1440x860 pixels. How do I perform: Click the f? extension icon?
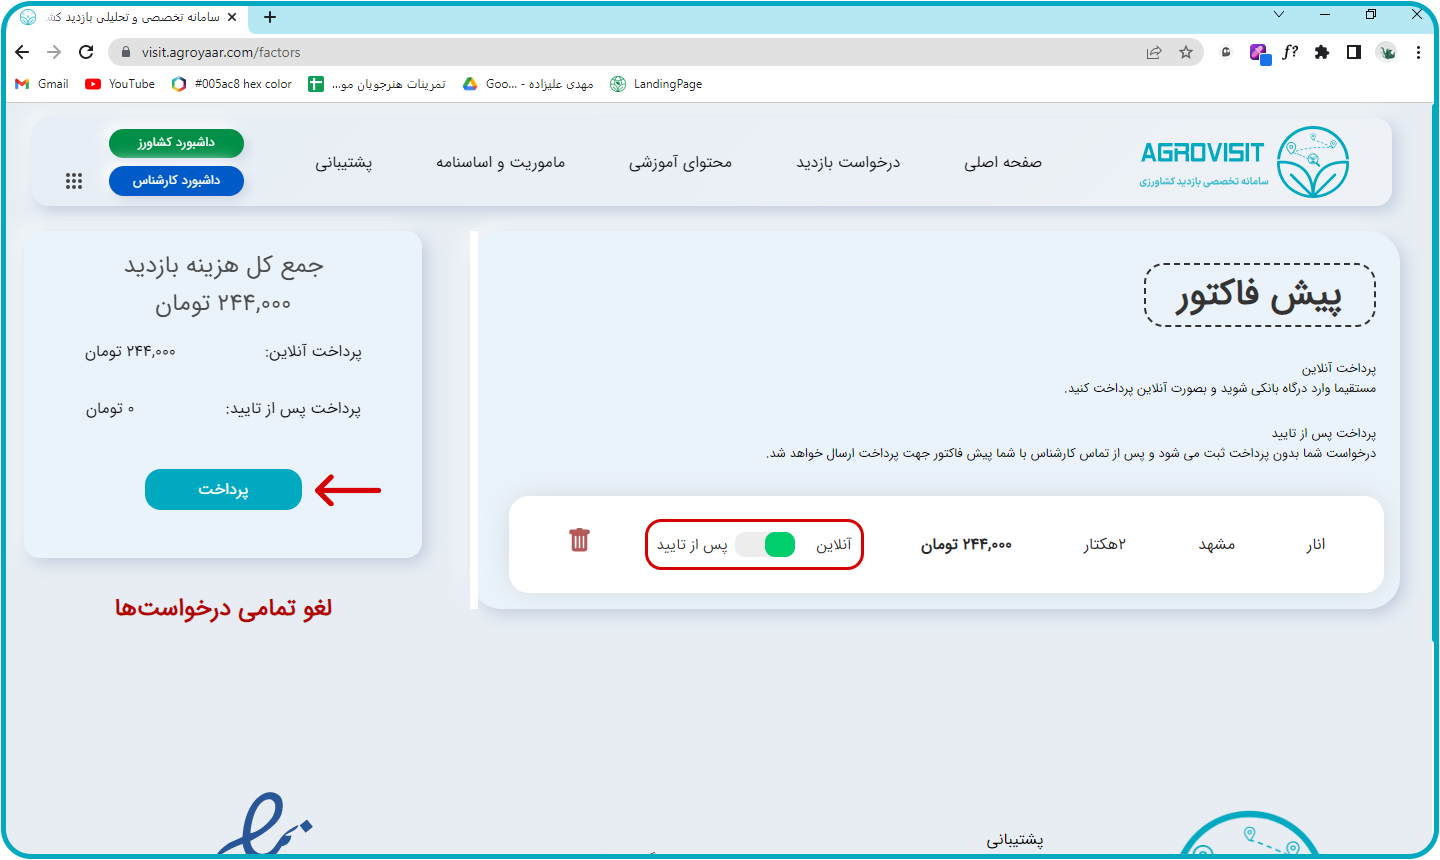coord(1290,52)
